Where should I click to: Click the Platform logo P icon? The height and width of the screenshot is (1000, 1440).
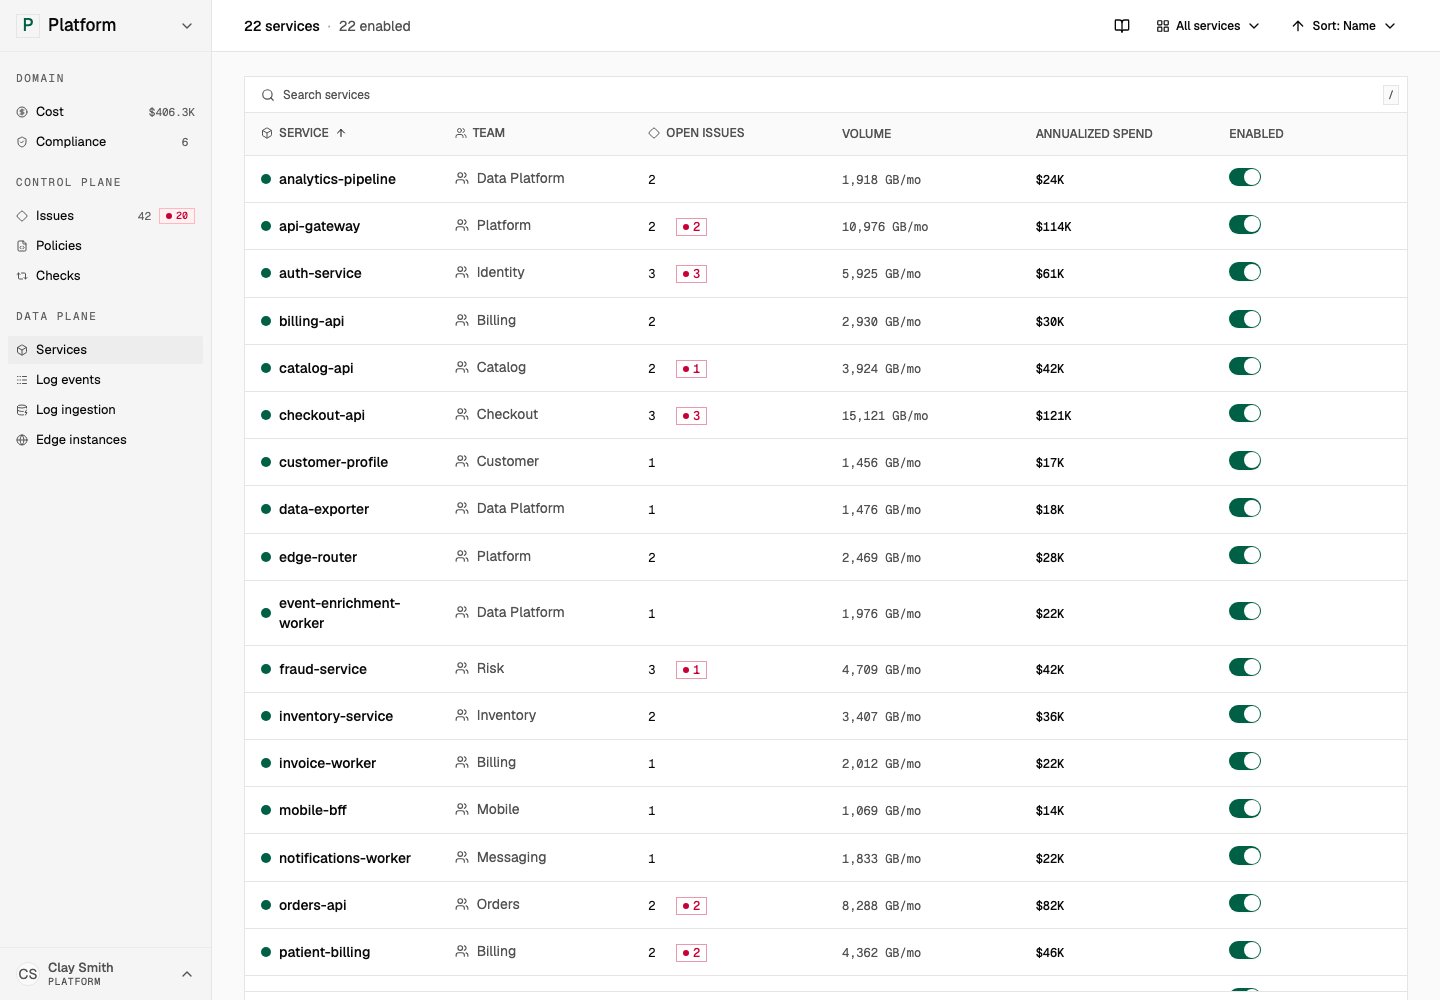pyautogui.click(x=28, y=25)
